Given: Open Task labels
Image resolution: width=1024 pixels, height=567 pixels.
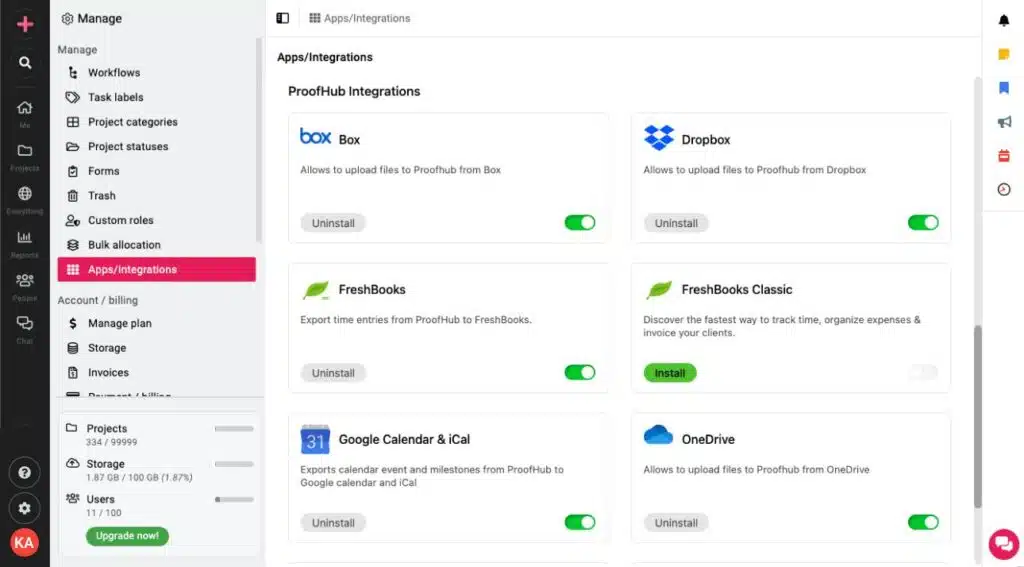Looking at the screenshot, I should 157,97.
